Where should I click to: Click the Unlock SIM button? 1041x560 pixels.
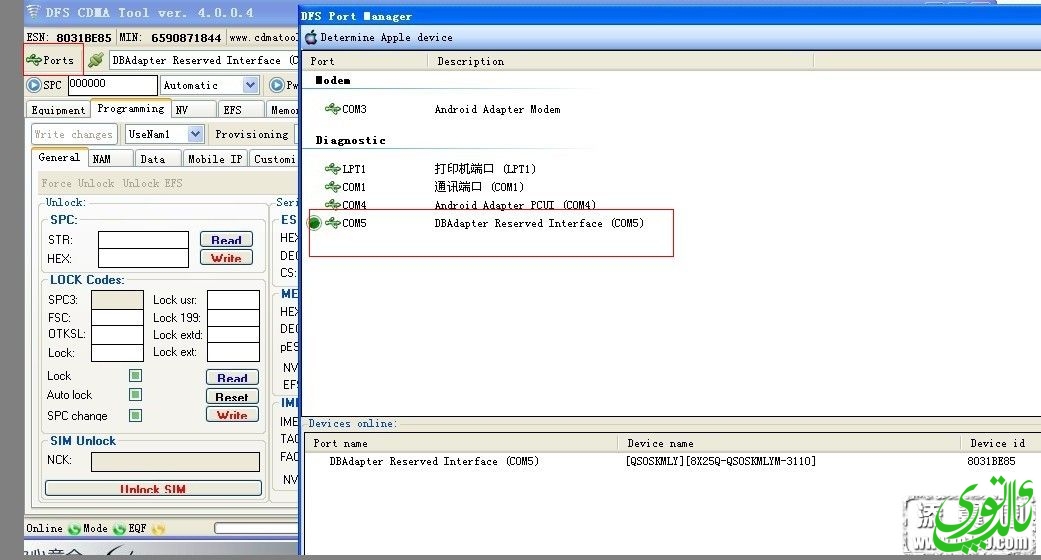click(153, 488)
